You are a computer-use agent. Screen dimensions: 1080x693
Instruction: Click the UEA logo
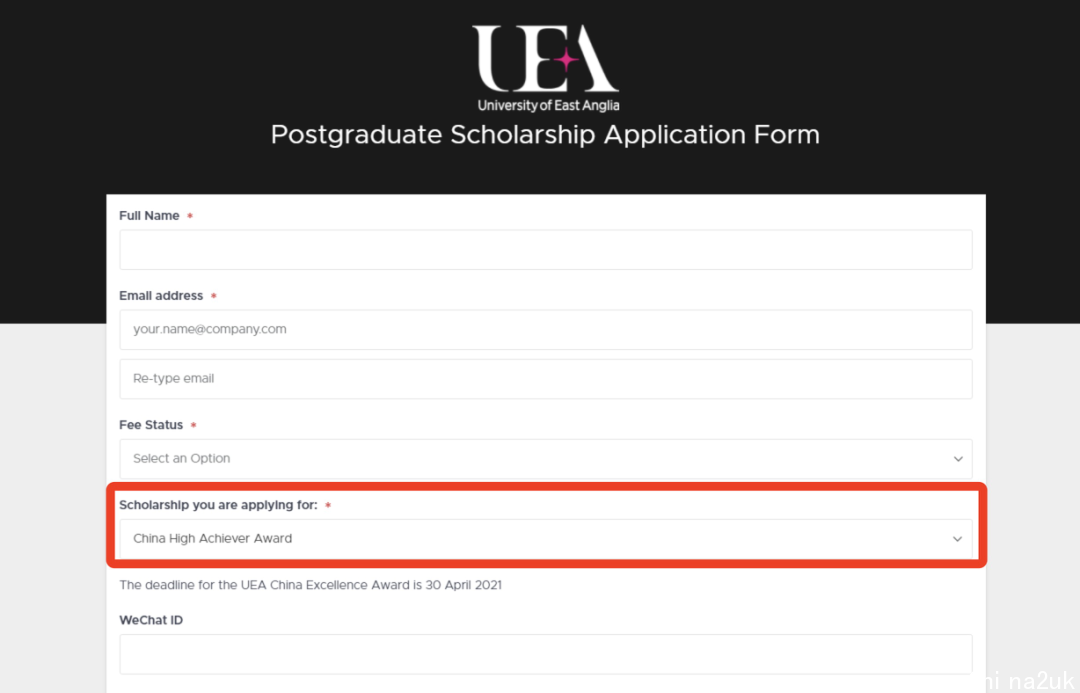pyautogui.click(x=546, y=68)
